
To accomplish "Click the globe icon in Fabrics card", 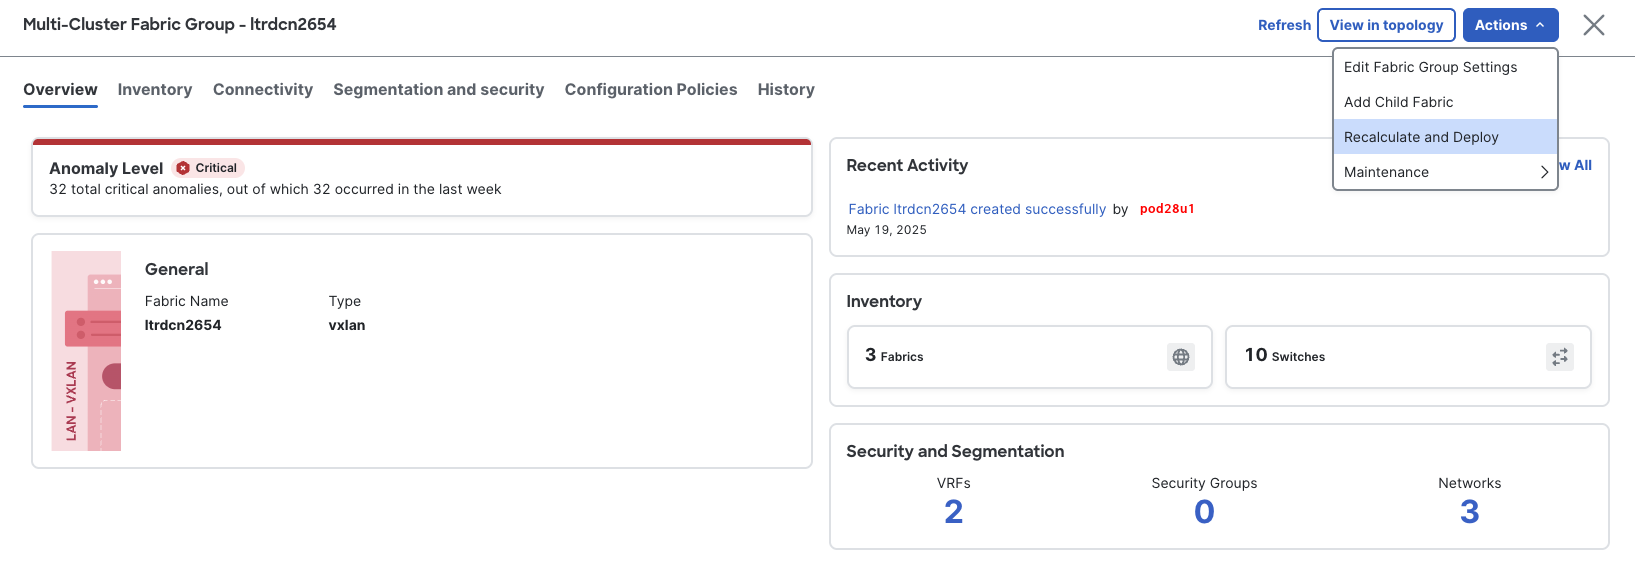I will coord(1180,357).
